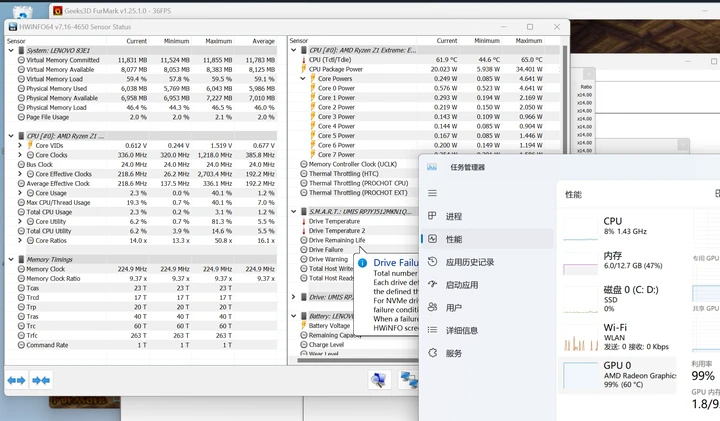
Task: Collapse the Battery: LENOVO group
Action: [294, 316]
